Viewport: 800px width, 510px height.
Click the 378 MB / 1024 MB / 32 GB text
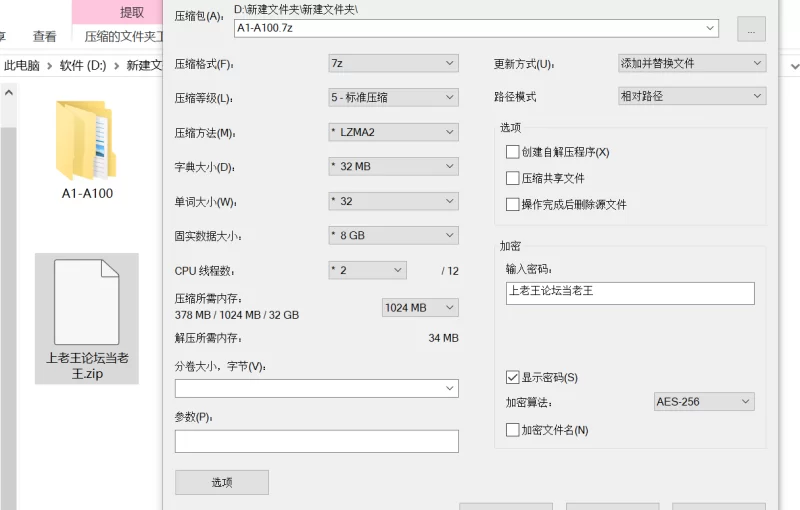pos(237,315)
